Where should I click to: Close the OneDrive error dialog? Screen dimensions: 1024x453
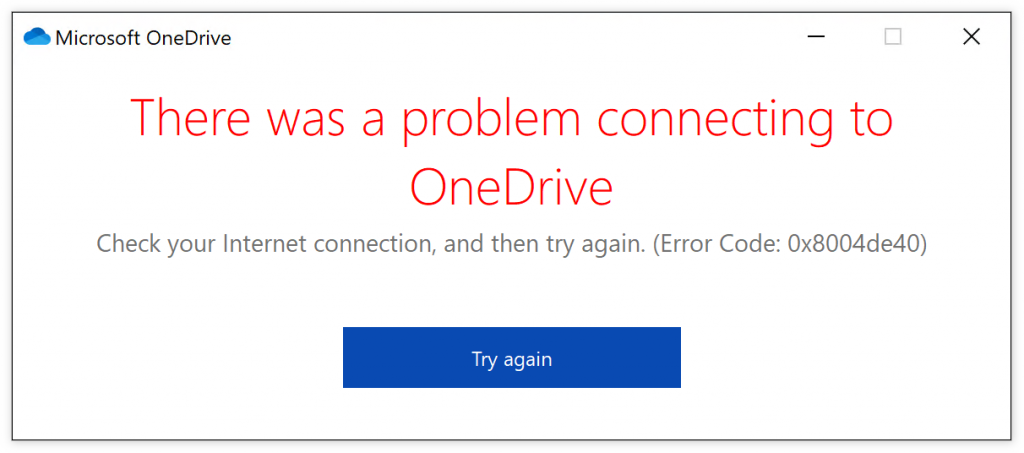(x=971, y=37)
